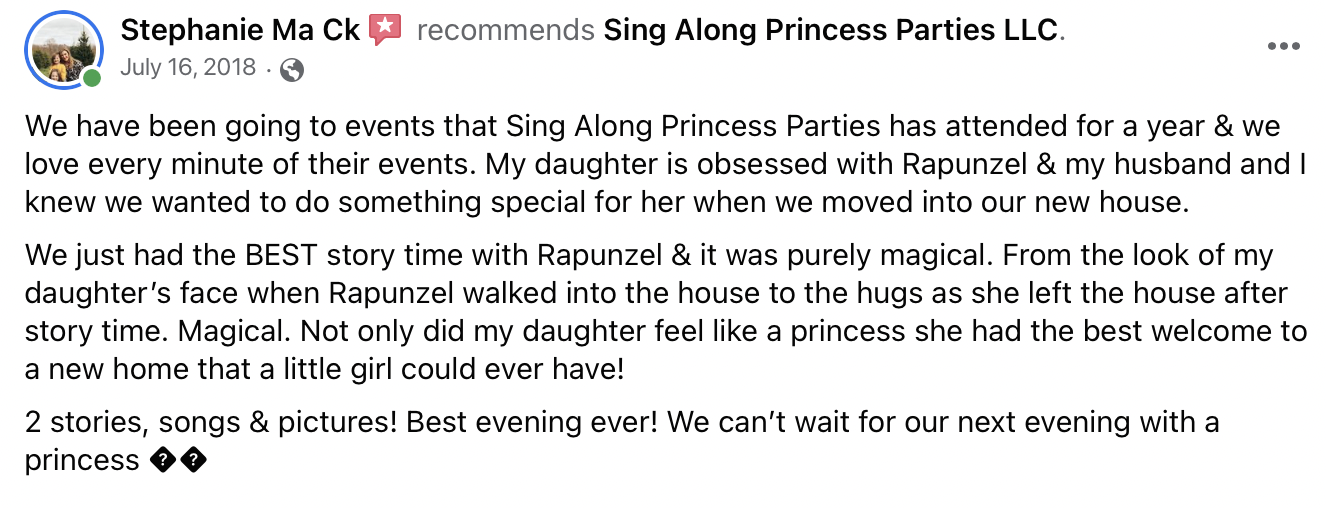Click the word "princess" on the last line

point(82,460)
